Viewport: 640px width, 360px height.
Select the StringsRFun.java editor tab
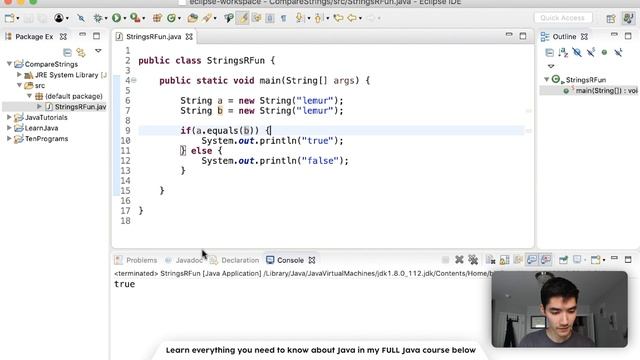(153, 37)
